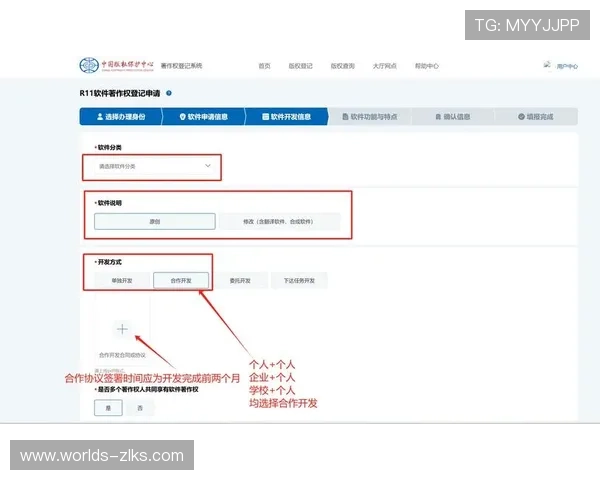Switch to the 软件开发信息 step tab
600x480 pixels.
[286, 116]
